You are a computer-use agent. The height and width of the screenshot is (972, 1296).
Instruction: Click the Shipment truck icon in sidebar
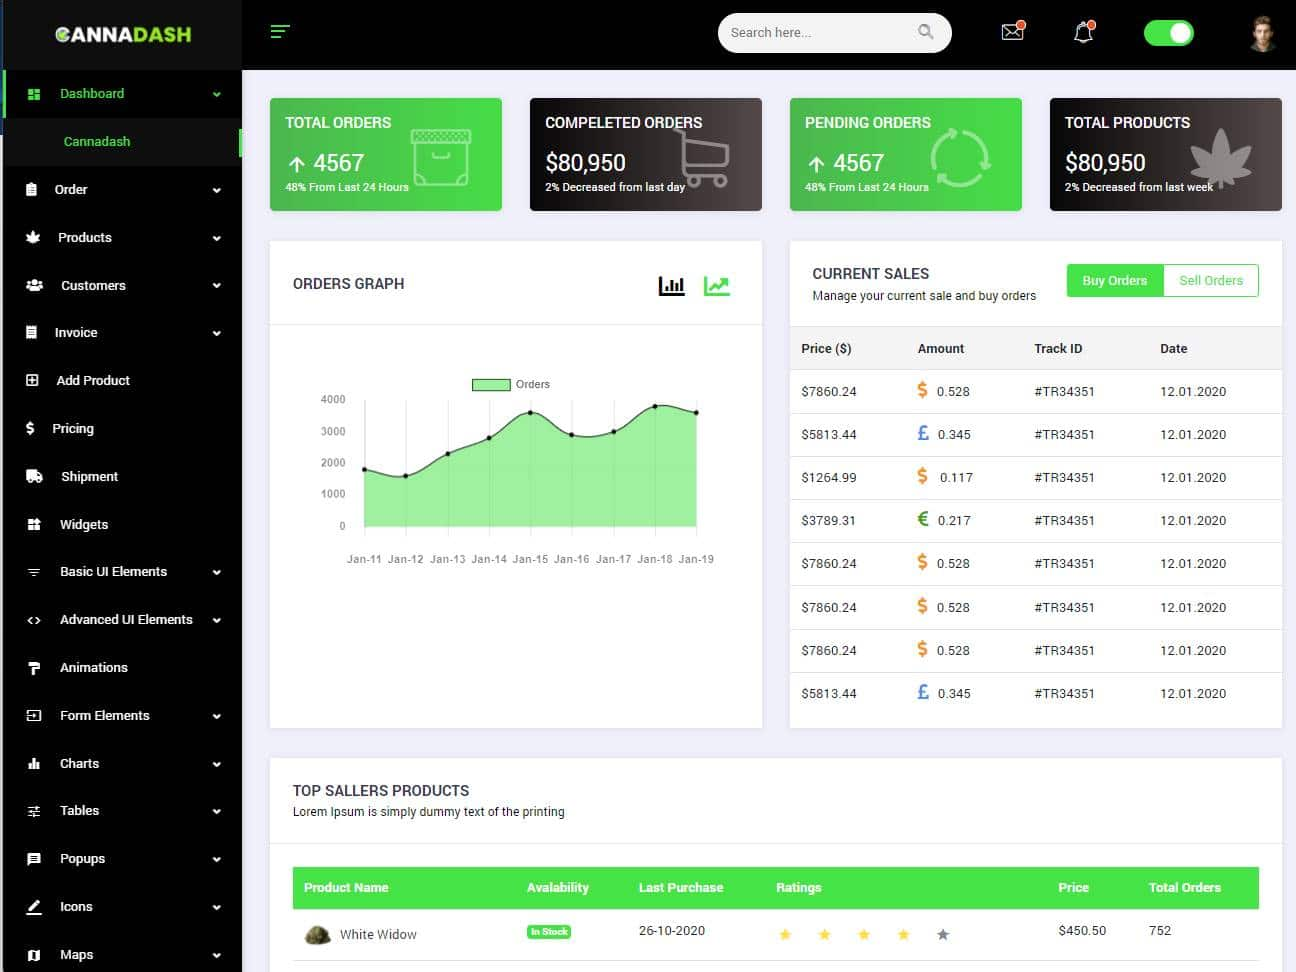tap(34, 476)
